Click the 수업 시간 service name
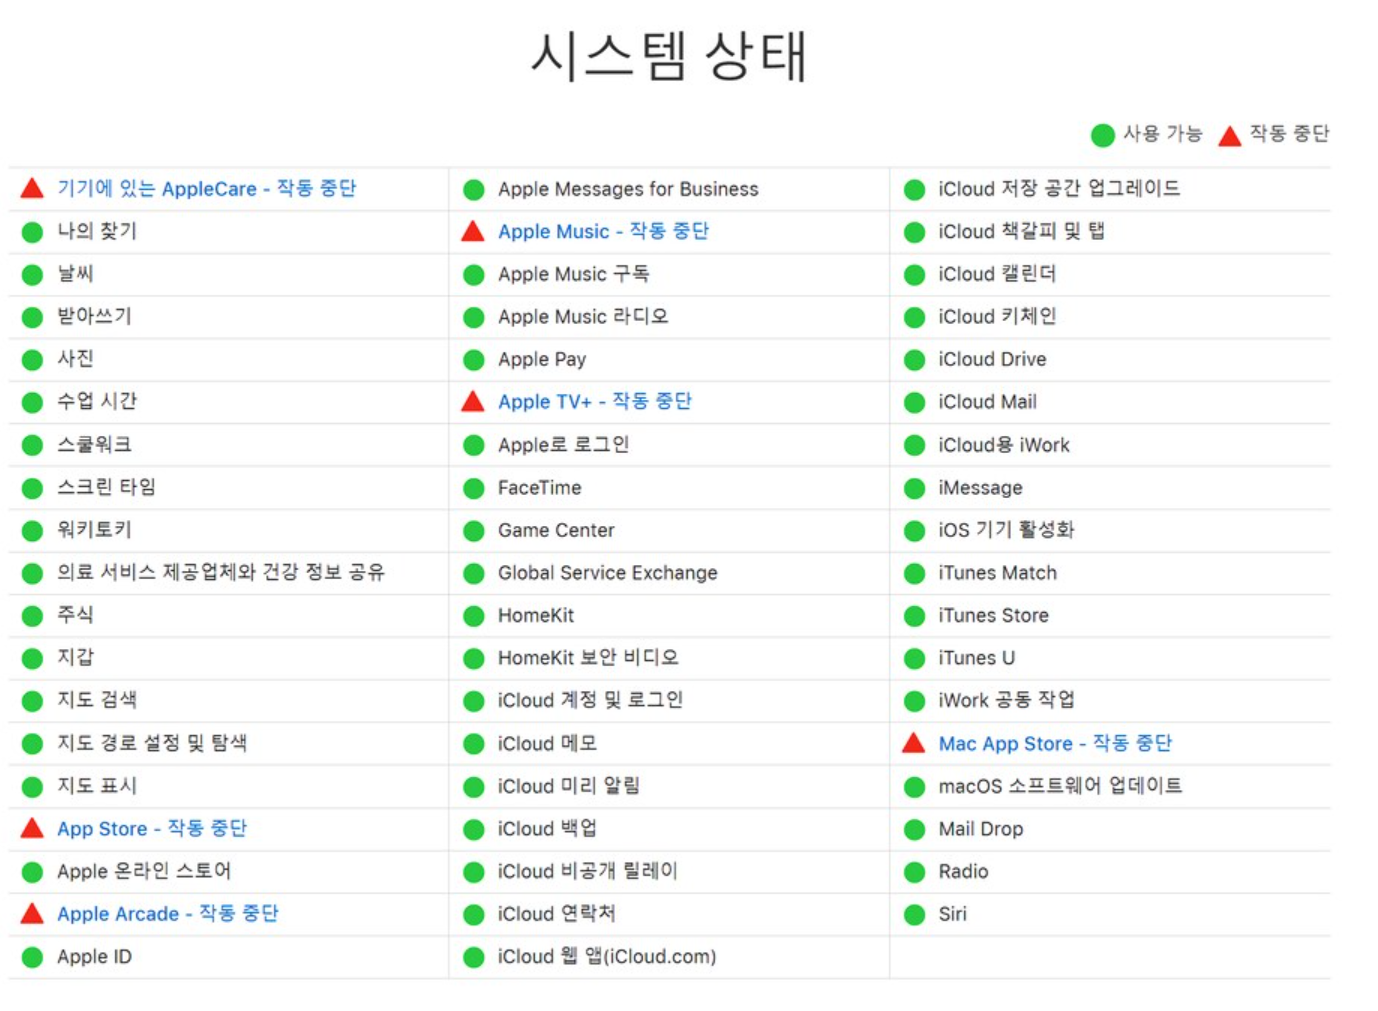This screenshot has height=1011, width=1378. (97, 401)
